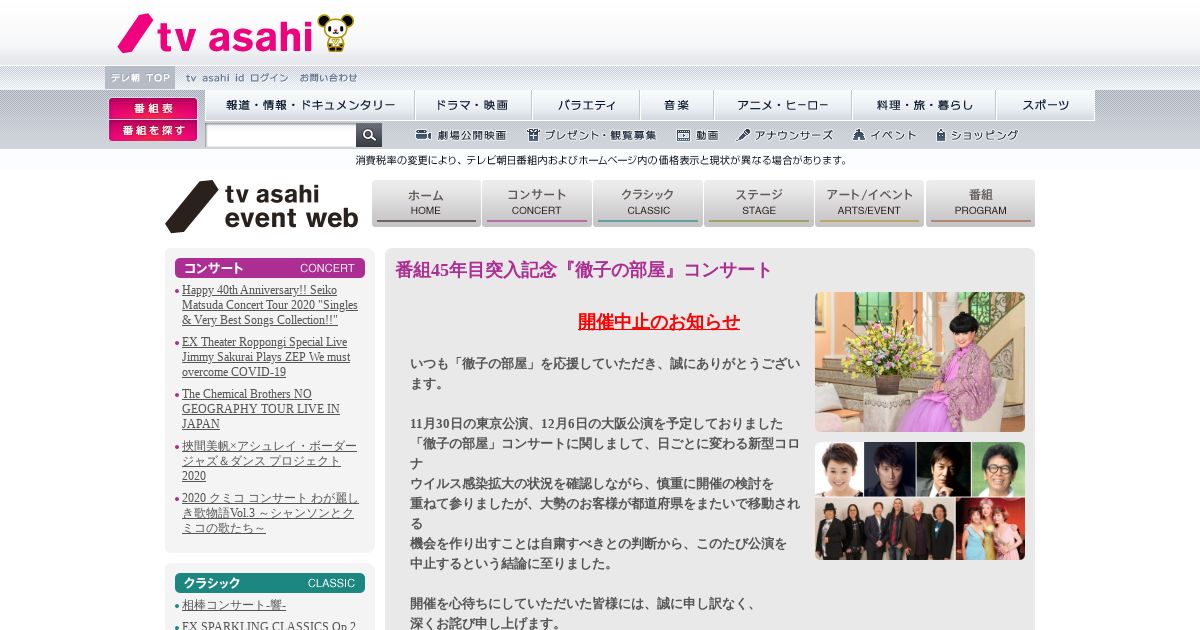Screen dimensions: 1200x630
Task: Open プレゼント・観覧募集 gift icon link
Action: point(592,135)
